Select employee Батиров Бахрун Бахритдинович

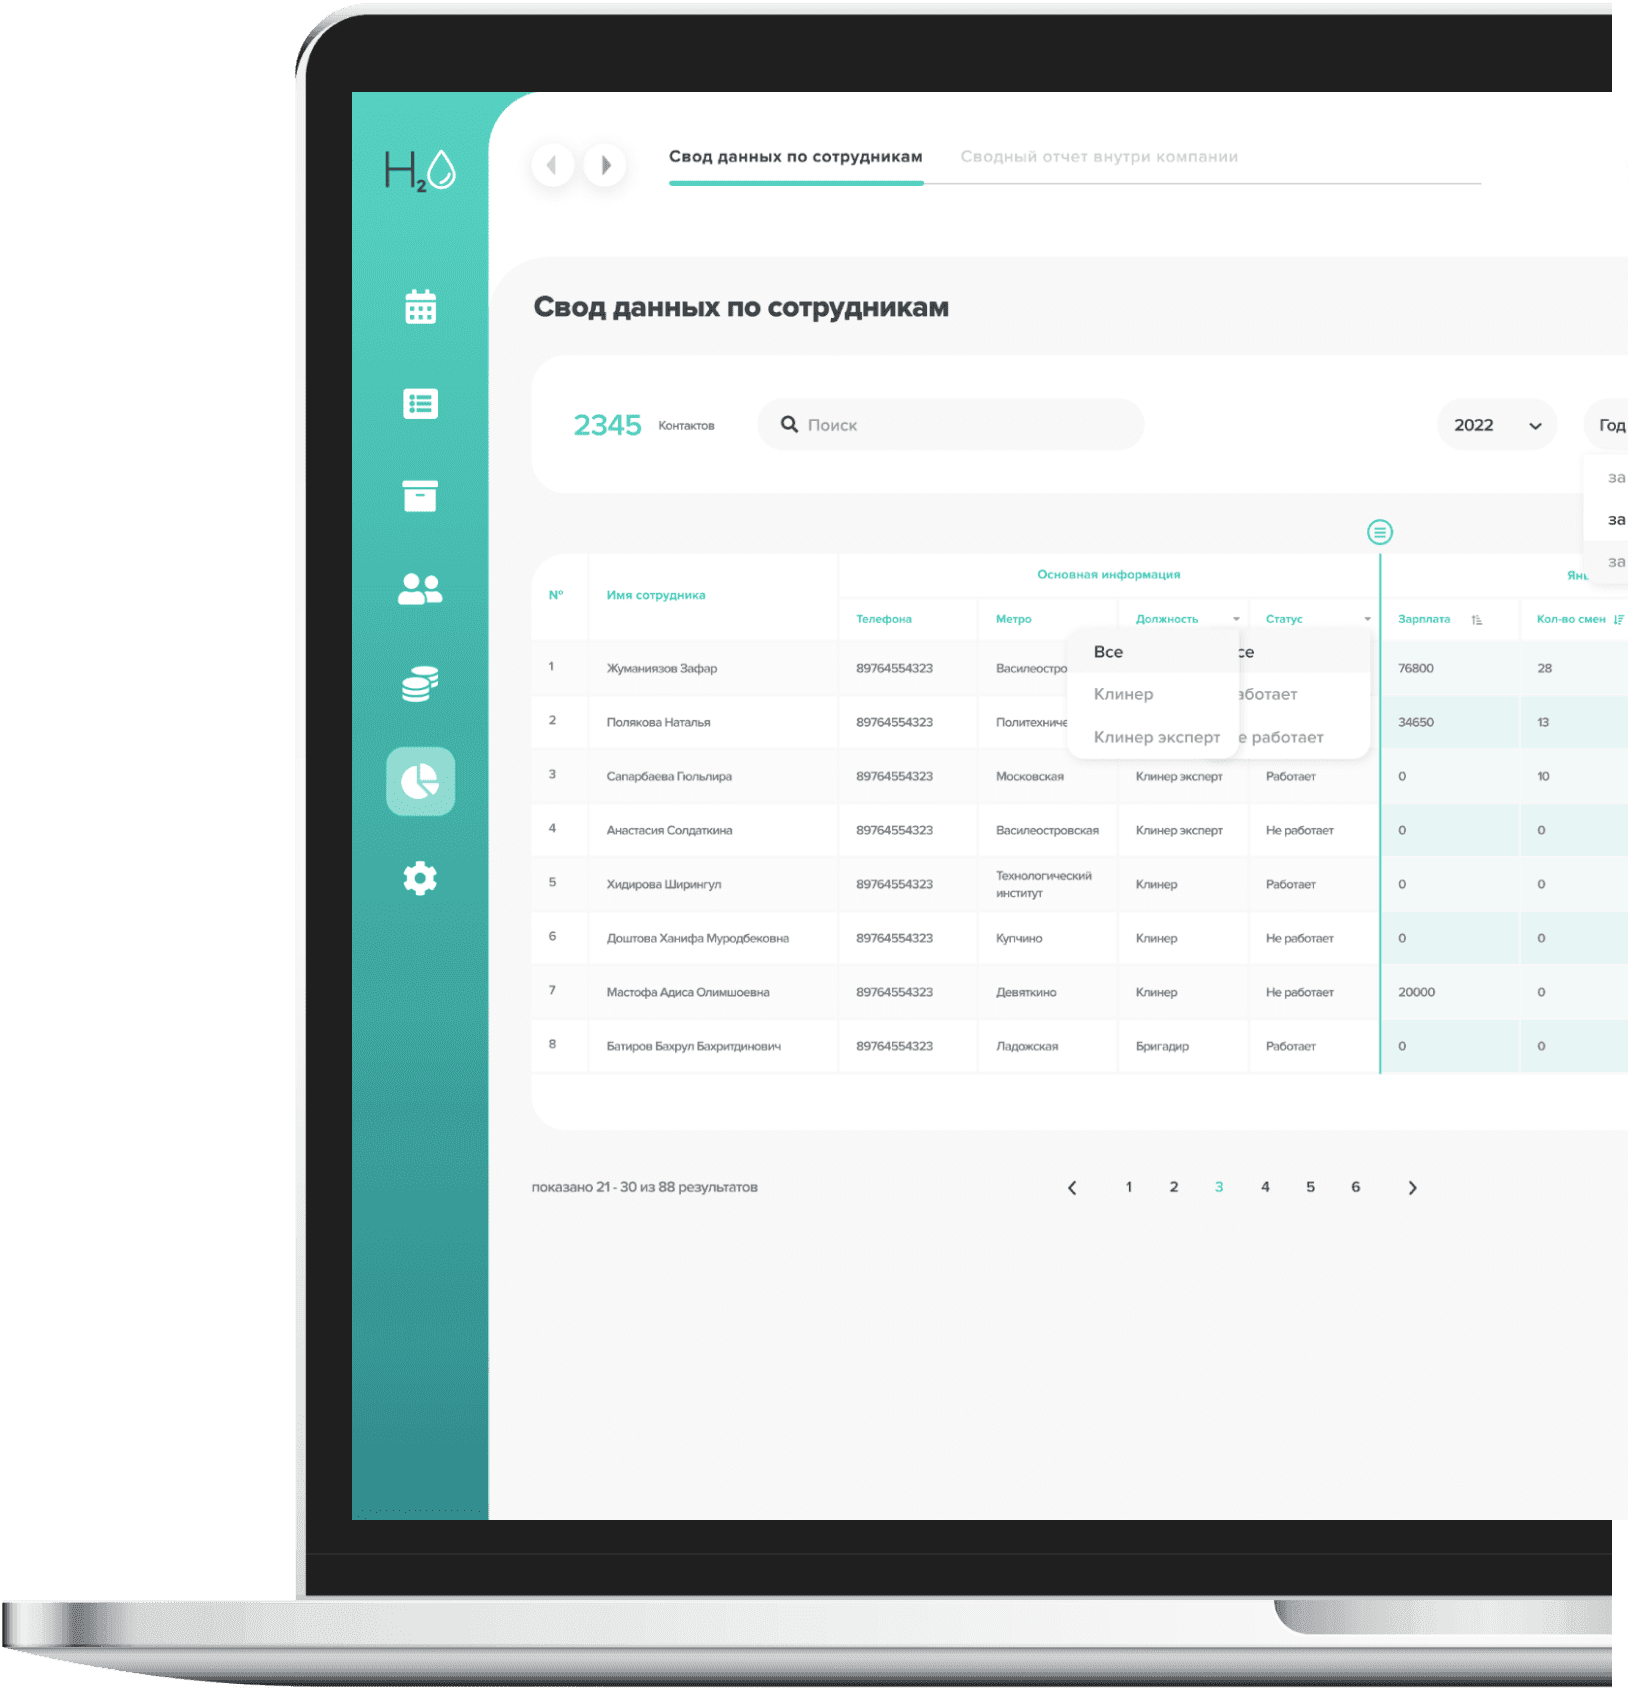click(x=694, y=1046)
